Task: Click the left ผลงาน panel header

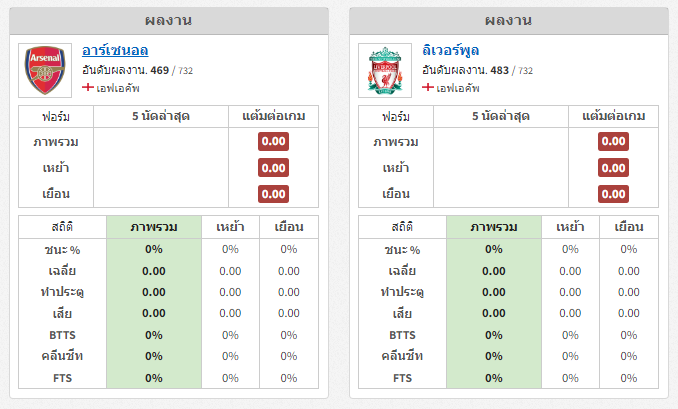Action: click(x=169, y=21)
